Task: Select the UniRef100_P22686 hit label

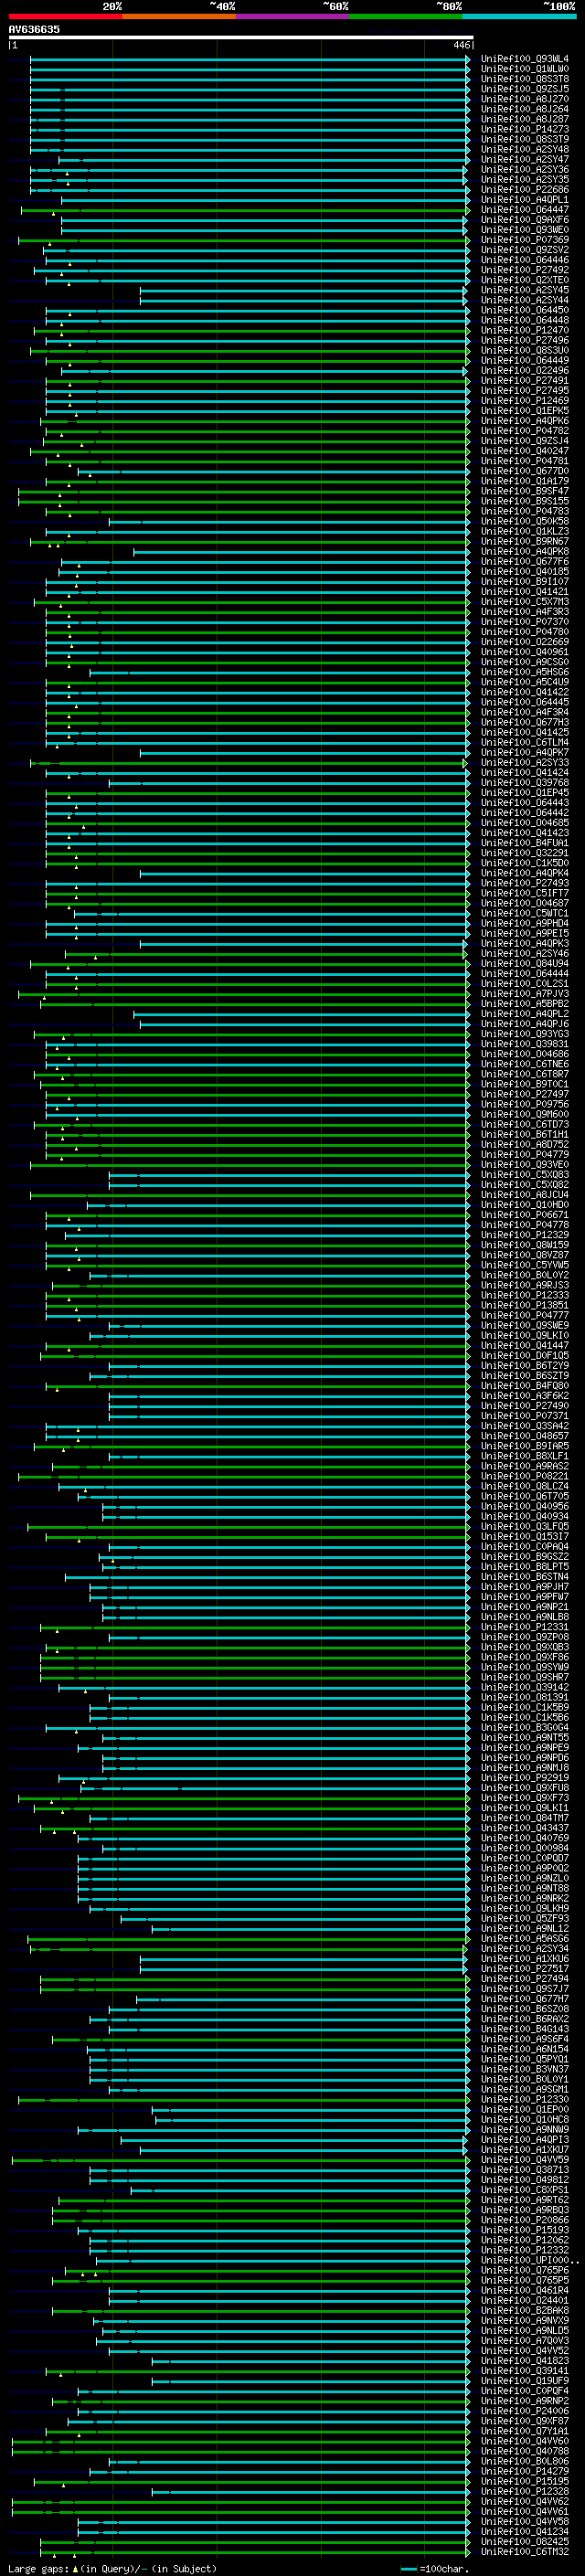Action: pyautogui.click(x=525, y=190)
